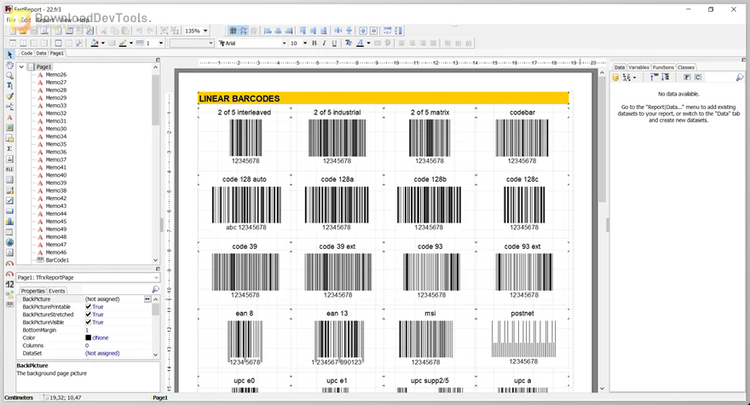The width and height of the screenshot is (750, 405).
Task: Open the Events tab in inspector
Action: 57,291
